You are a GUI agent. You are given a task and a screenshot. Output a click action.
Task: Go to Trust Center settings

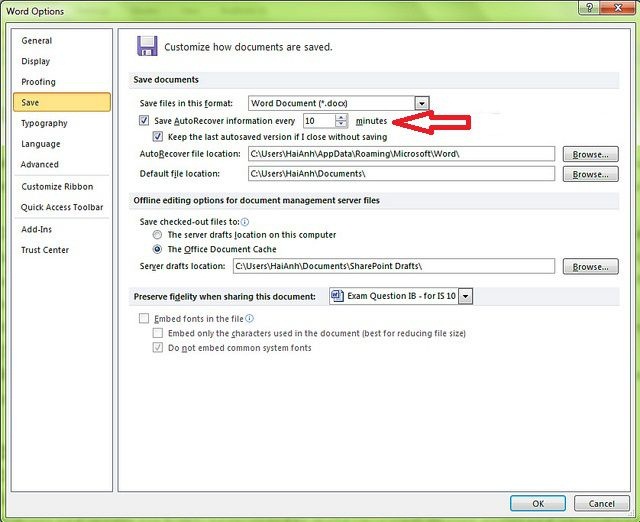pos(45,250)
